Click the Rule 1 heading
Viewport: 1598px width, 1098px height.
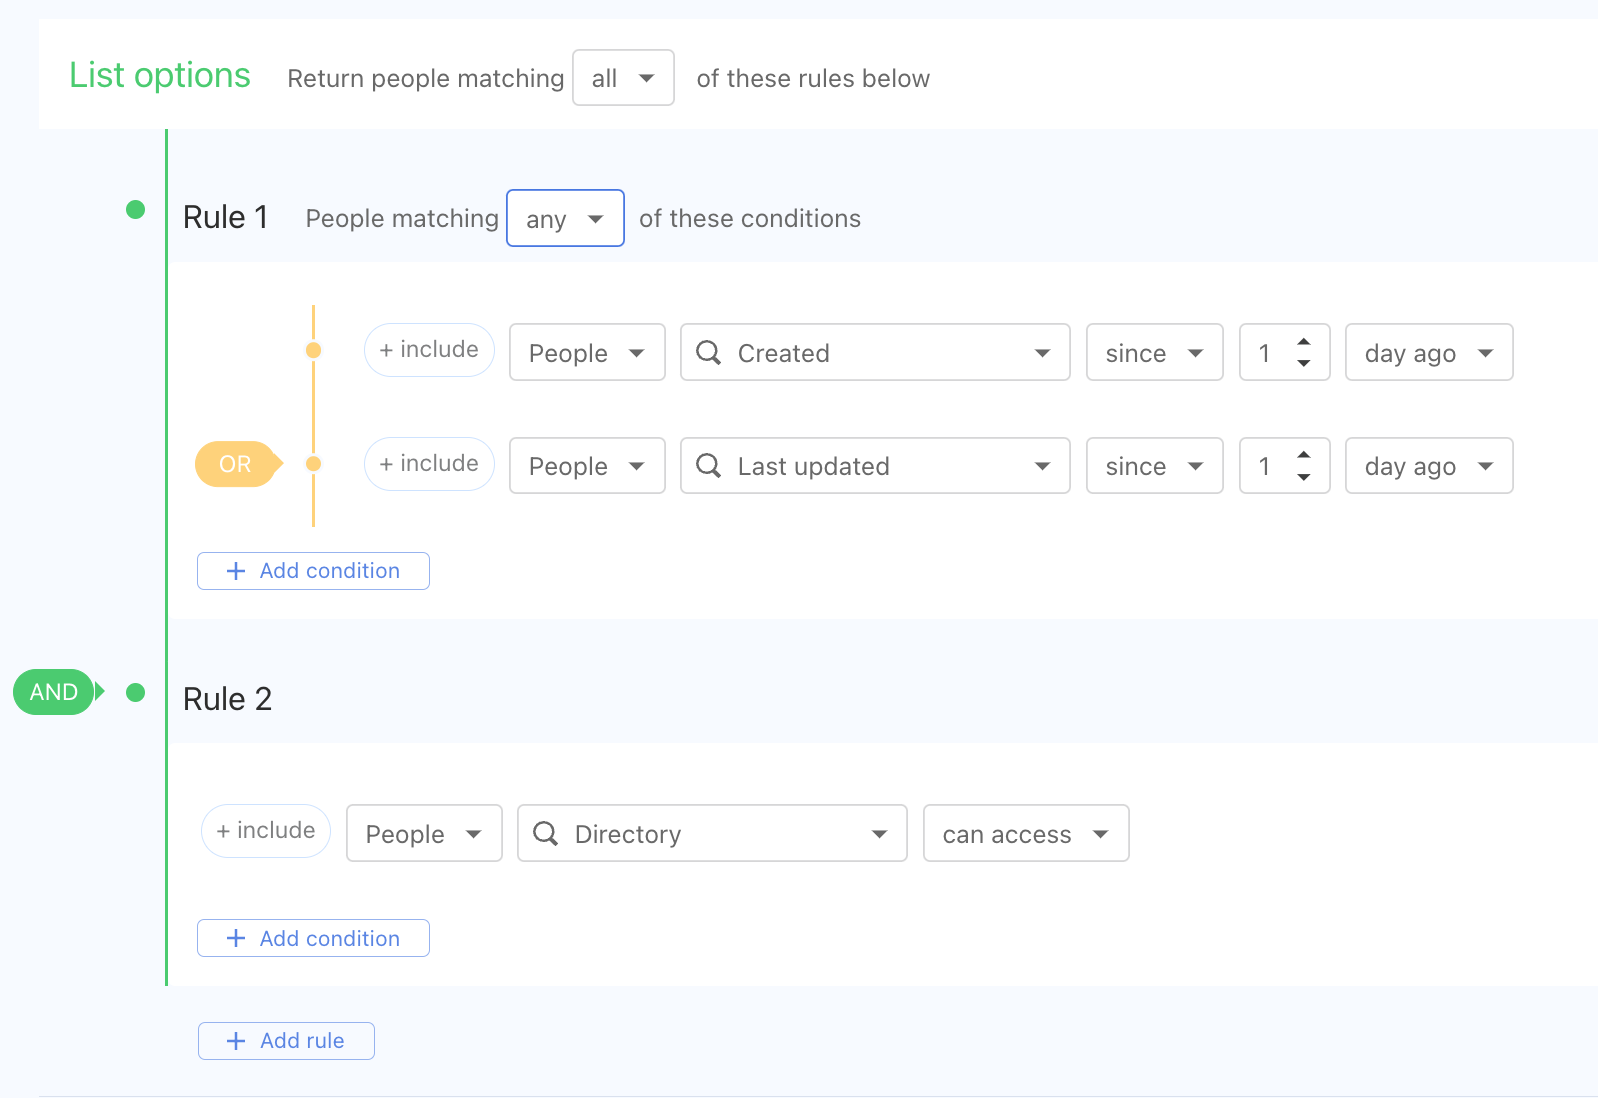click(x=226, y=217)
